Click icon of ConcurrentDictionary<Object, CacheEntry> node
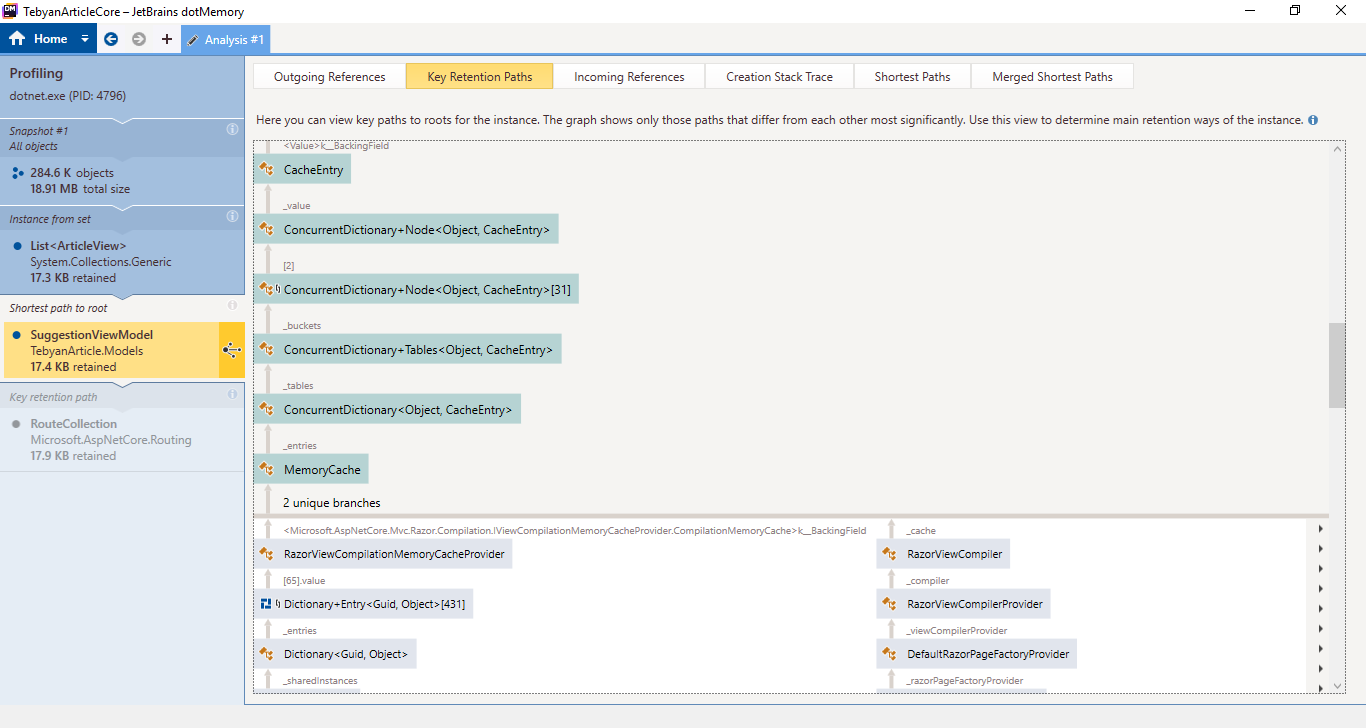Image resolution: width=1366 pixels, height=728 pixels. (x=266, y=410)
